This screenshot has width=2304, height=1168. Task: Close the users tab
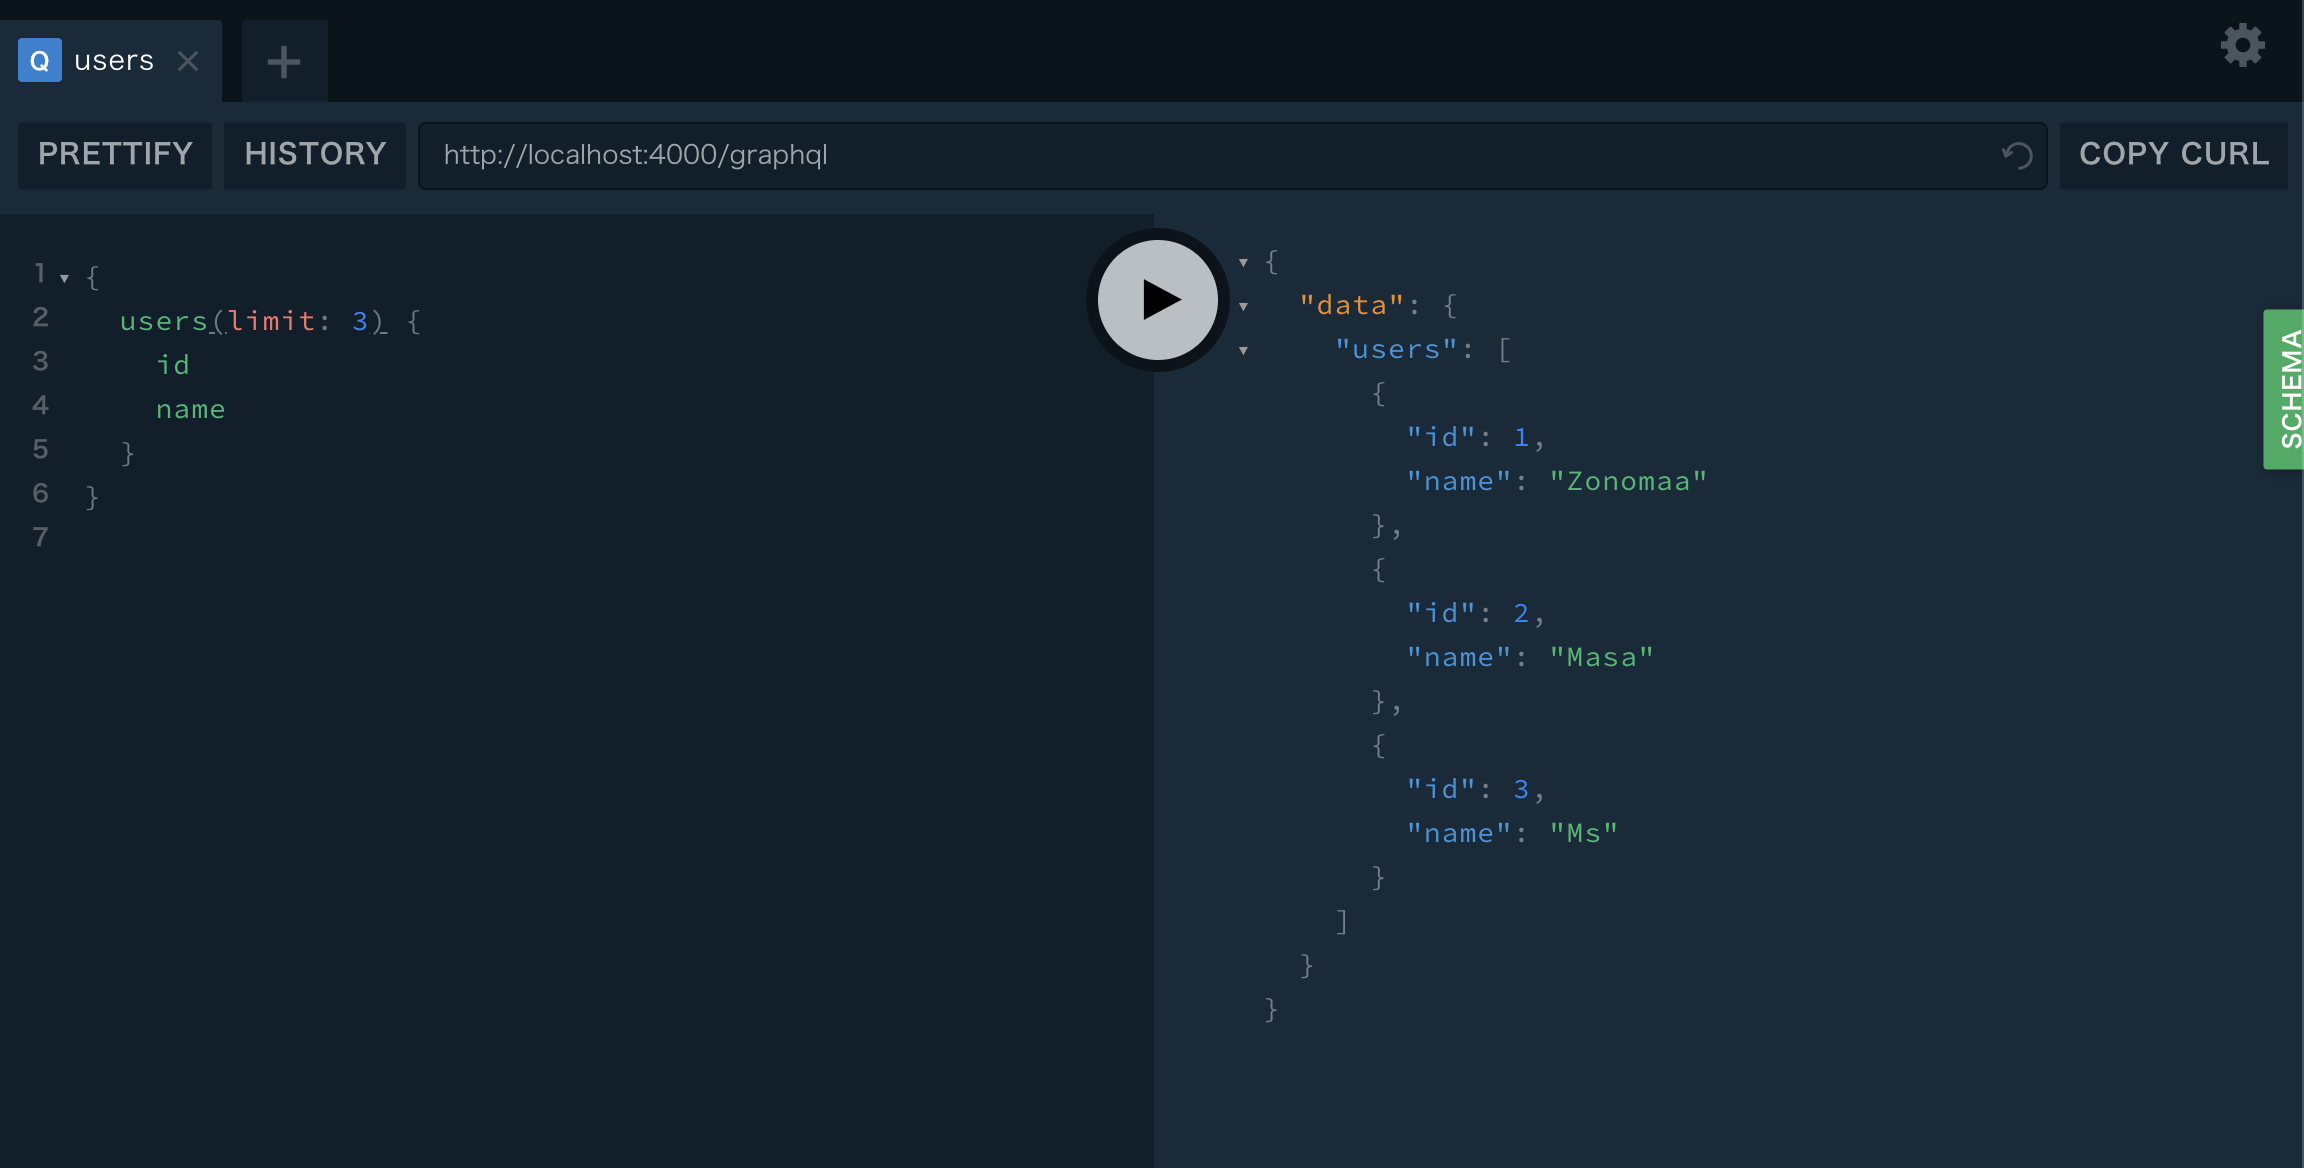pos(188,61)
